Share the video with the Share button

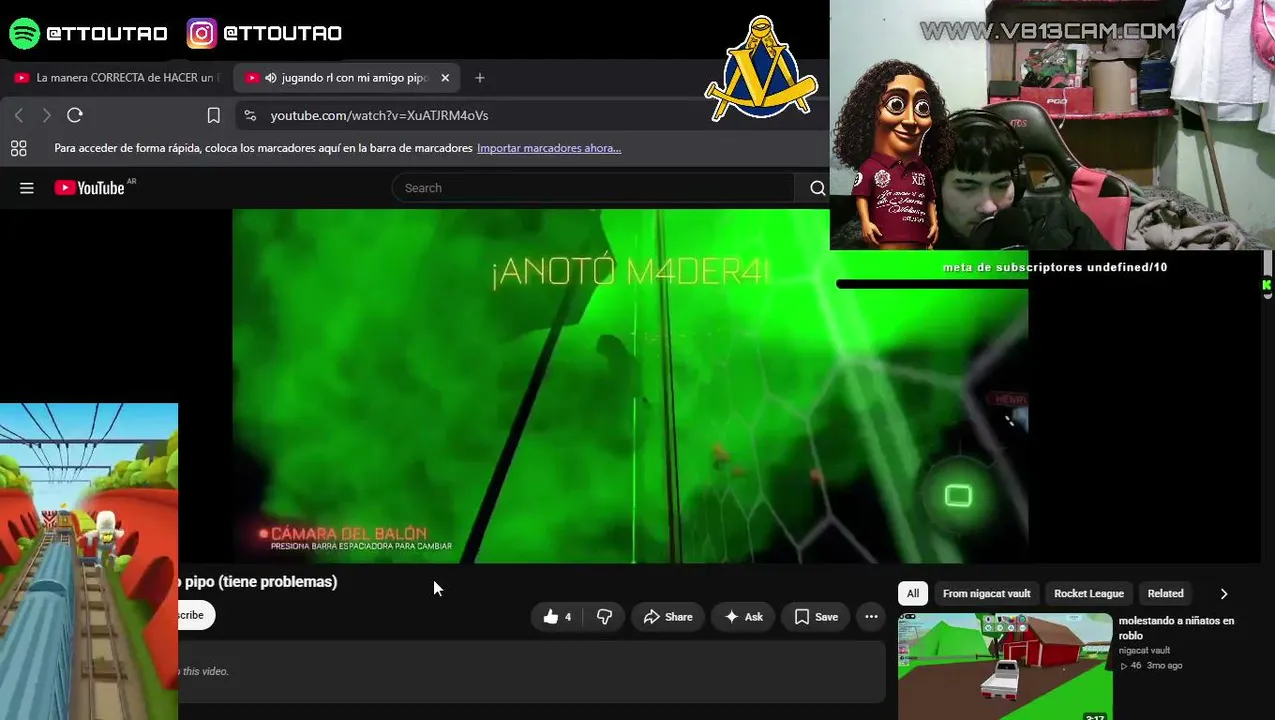pos(668,617)
